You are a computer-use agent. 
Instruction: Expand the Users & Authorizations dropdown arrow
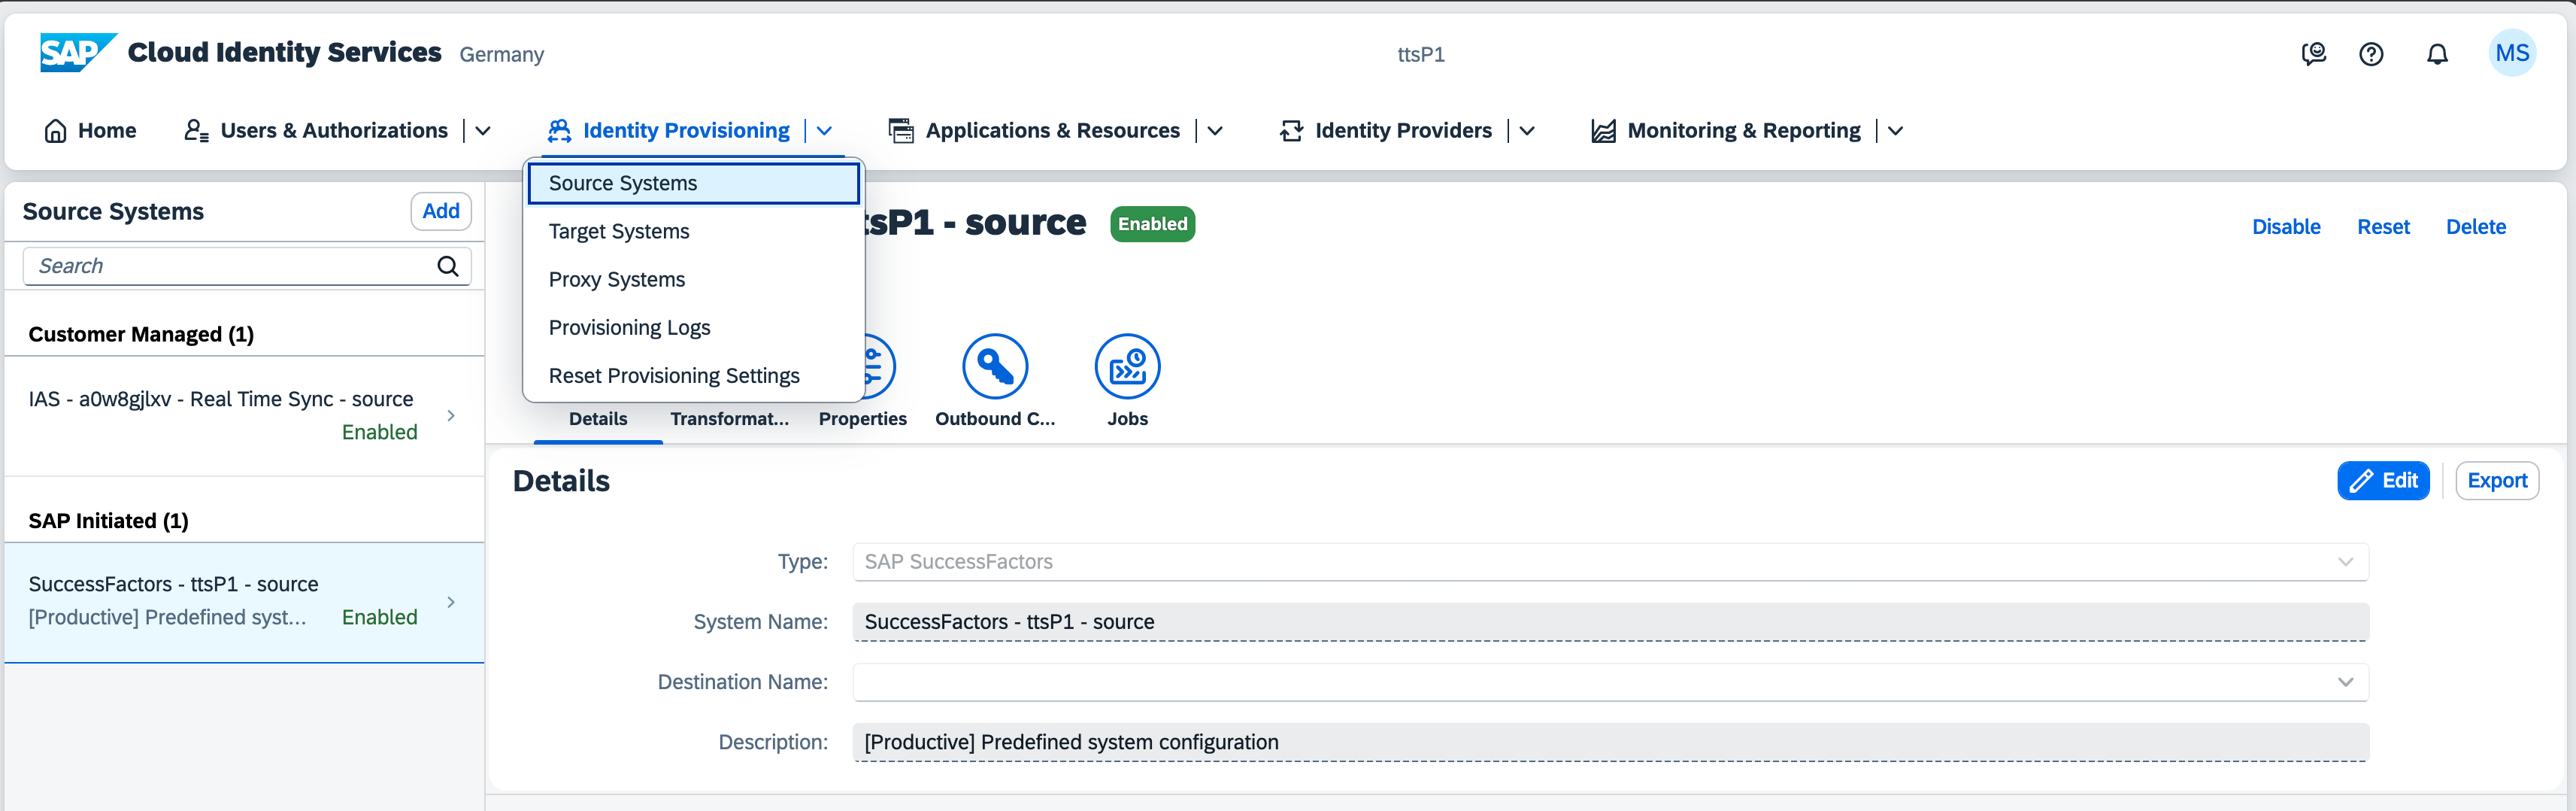(x=483, y=131)
